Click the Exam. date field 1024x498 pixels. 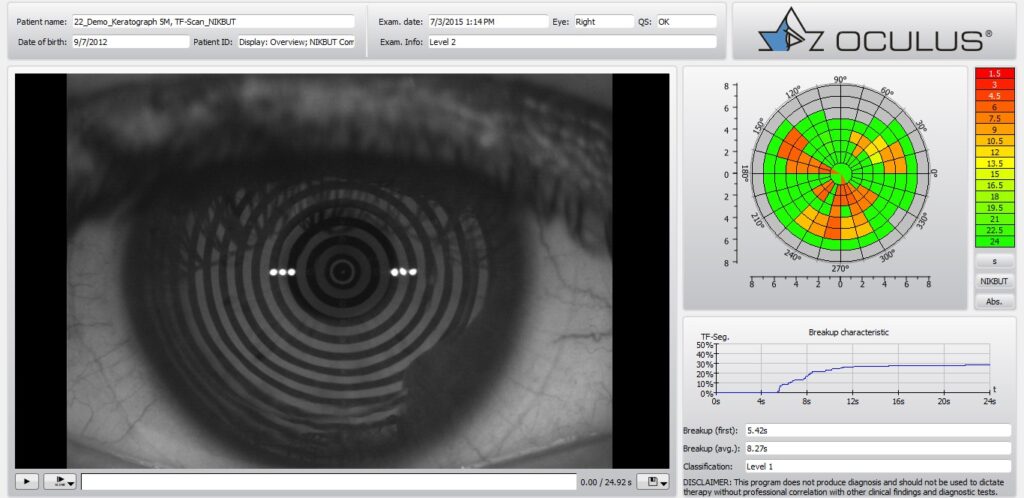[x=486, y=21]
